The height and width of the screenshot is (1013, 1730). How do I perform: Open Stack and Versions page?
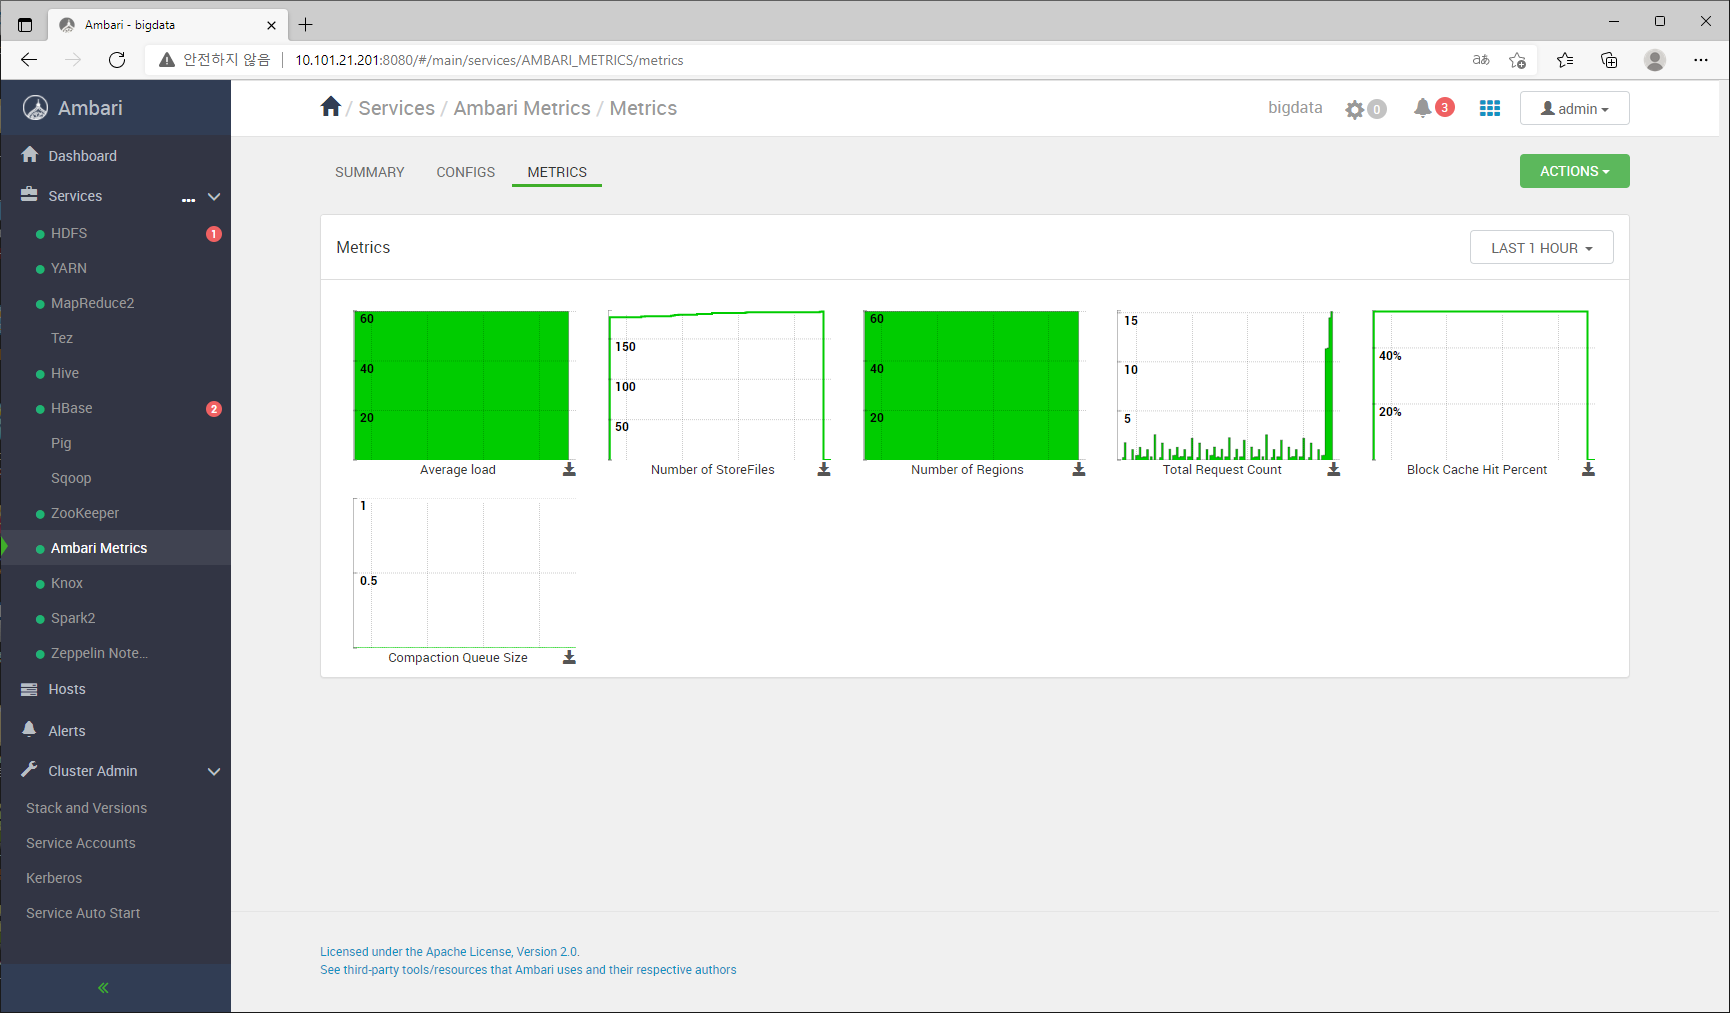click(86, 808)
